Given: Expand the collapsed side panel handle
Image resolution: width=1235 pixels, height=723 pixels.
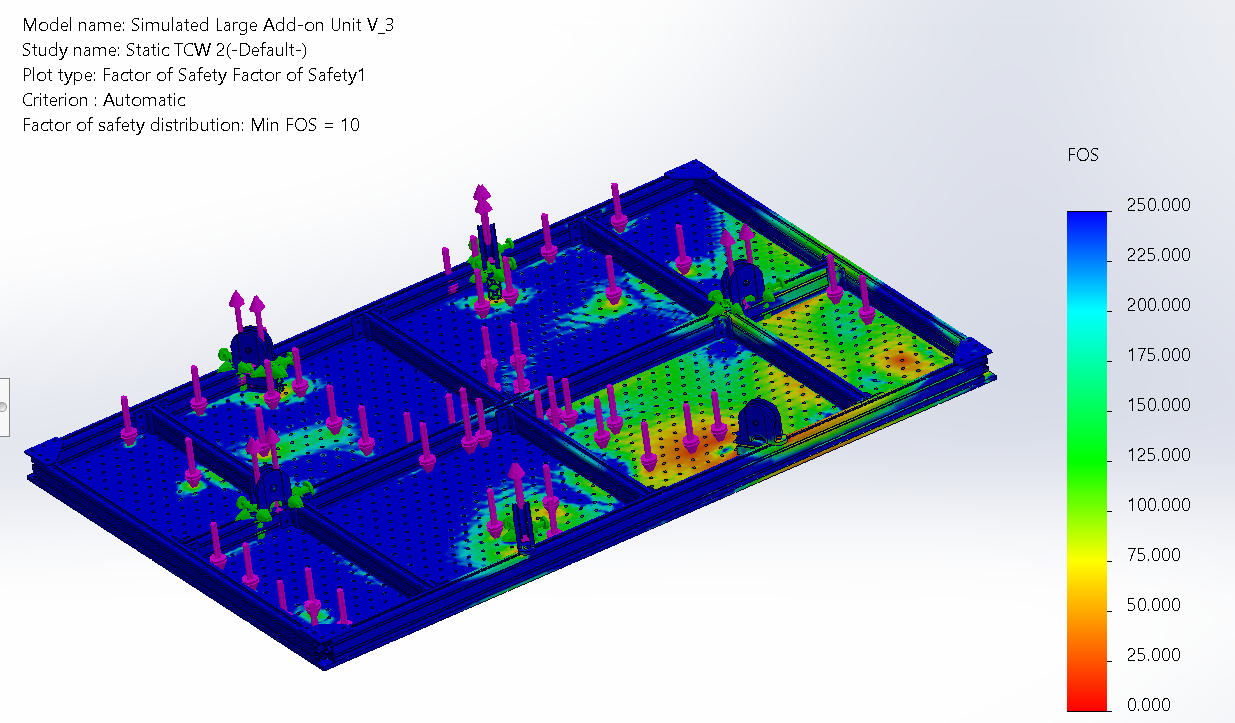Looking at the screenshot, I should (x=4, y=407).
